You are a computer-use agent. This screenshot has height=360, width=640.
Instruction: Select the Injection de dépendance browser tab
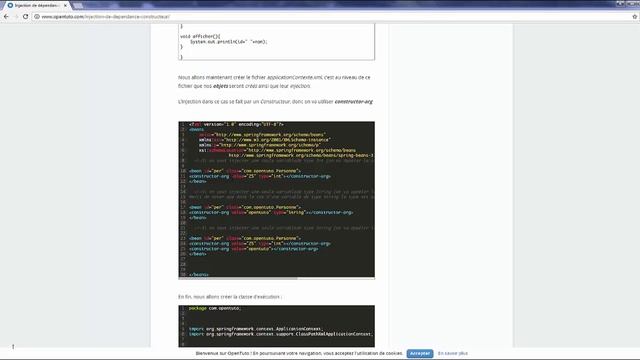[x=36, y=6]
